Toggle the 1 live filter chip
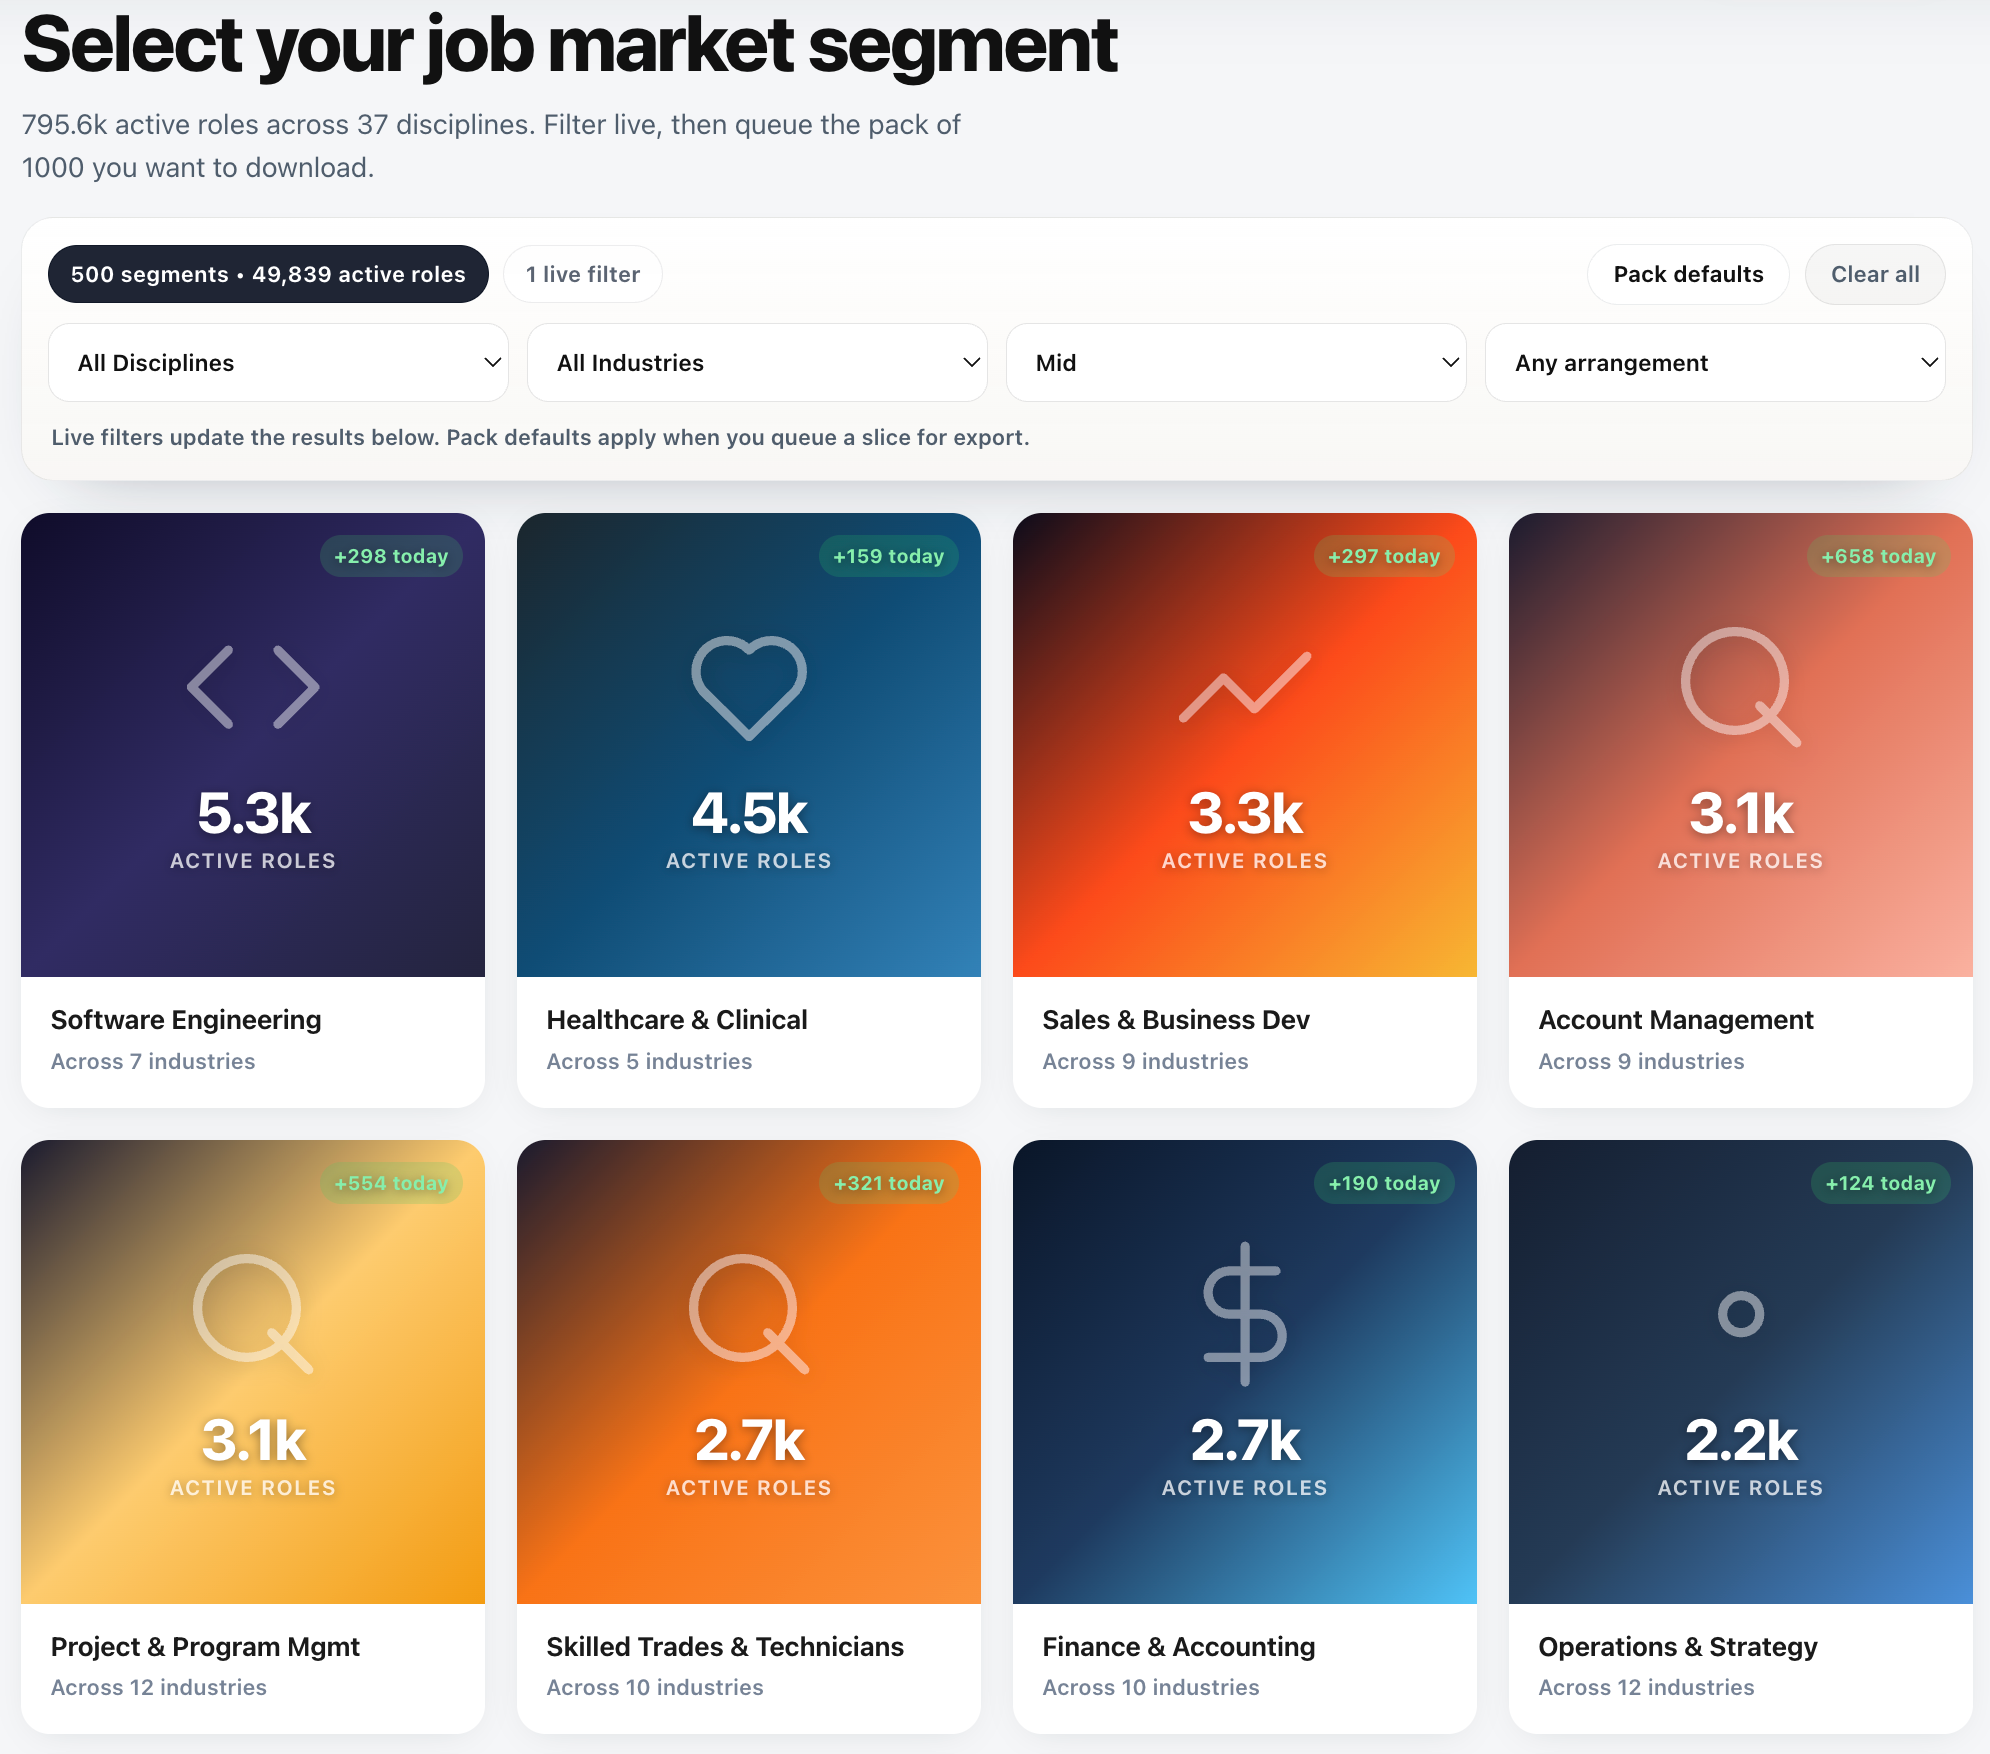Screen dimensions: 1990x1754 click(x=583, y=274)
